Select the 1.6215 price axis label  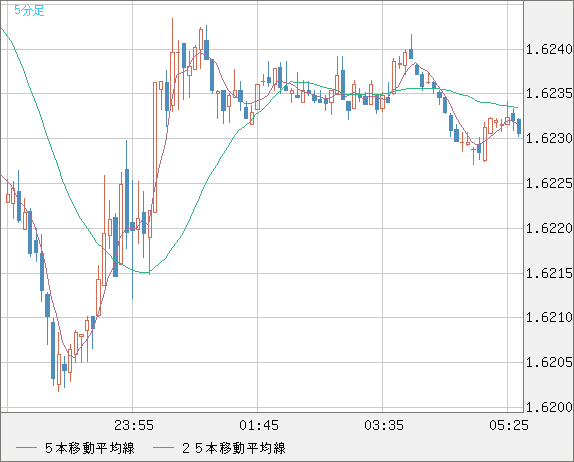[x=549, y=273]
